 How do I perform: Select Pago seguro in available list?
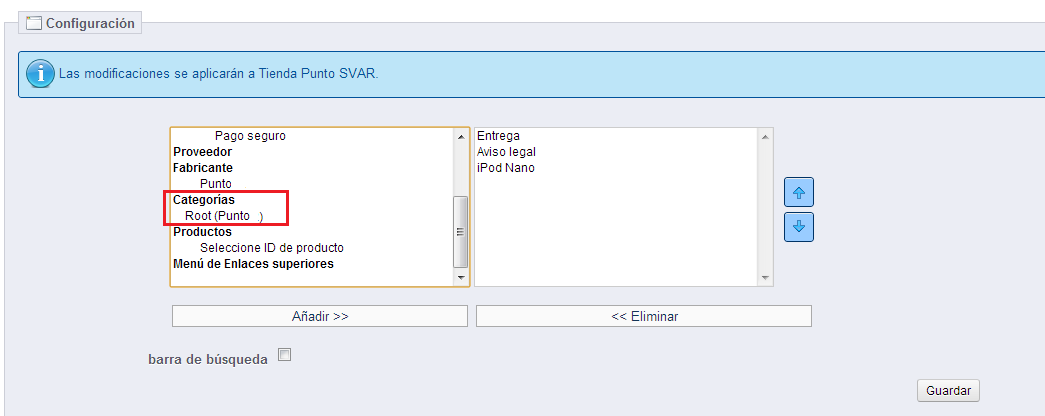tap(250, 136)
